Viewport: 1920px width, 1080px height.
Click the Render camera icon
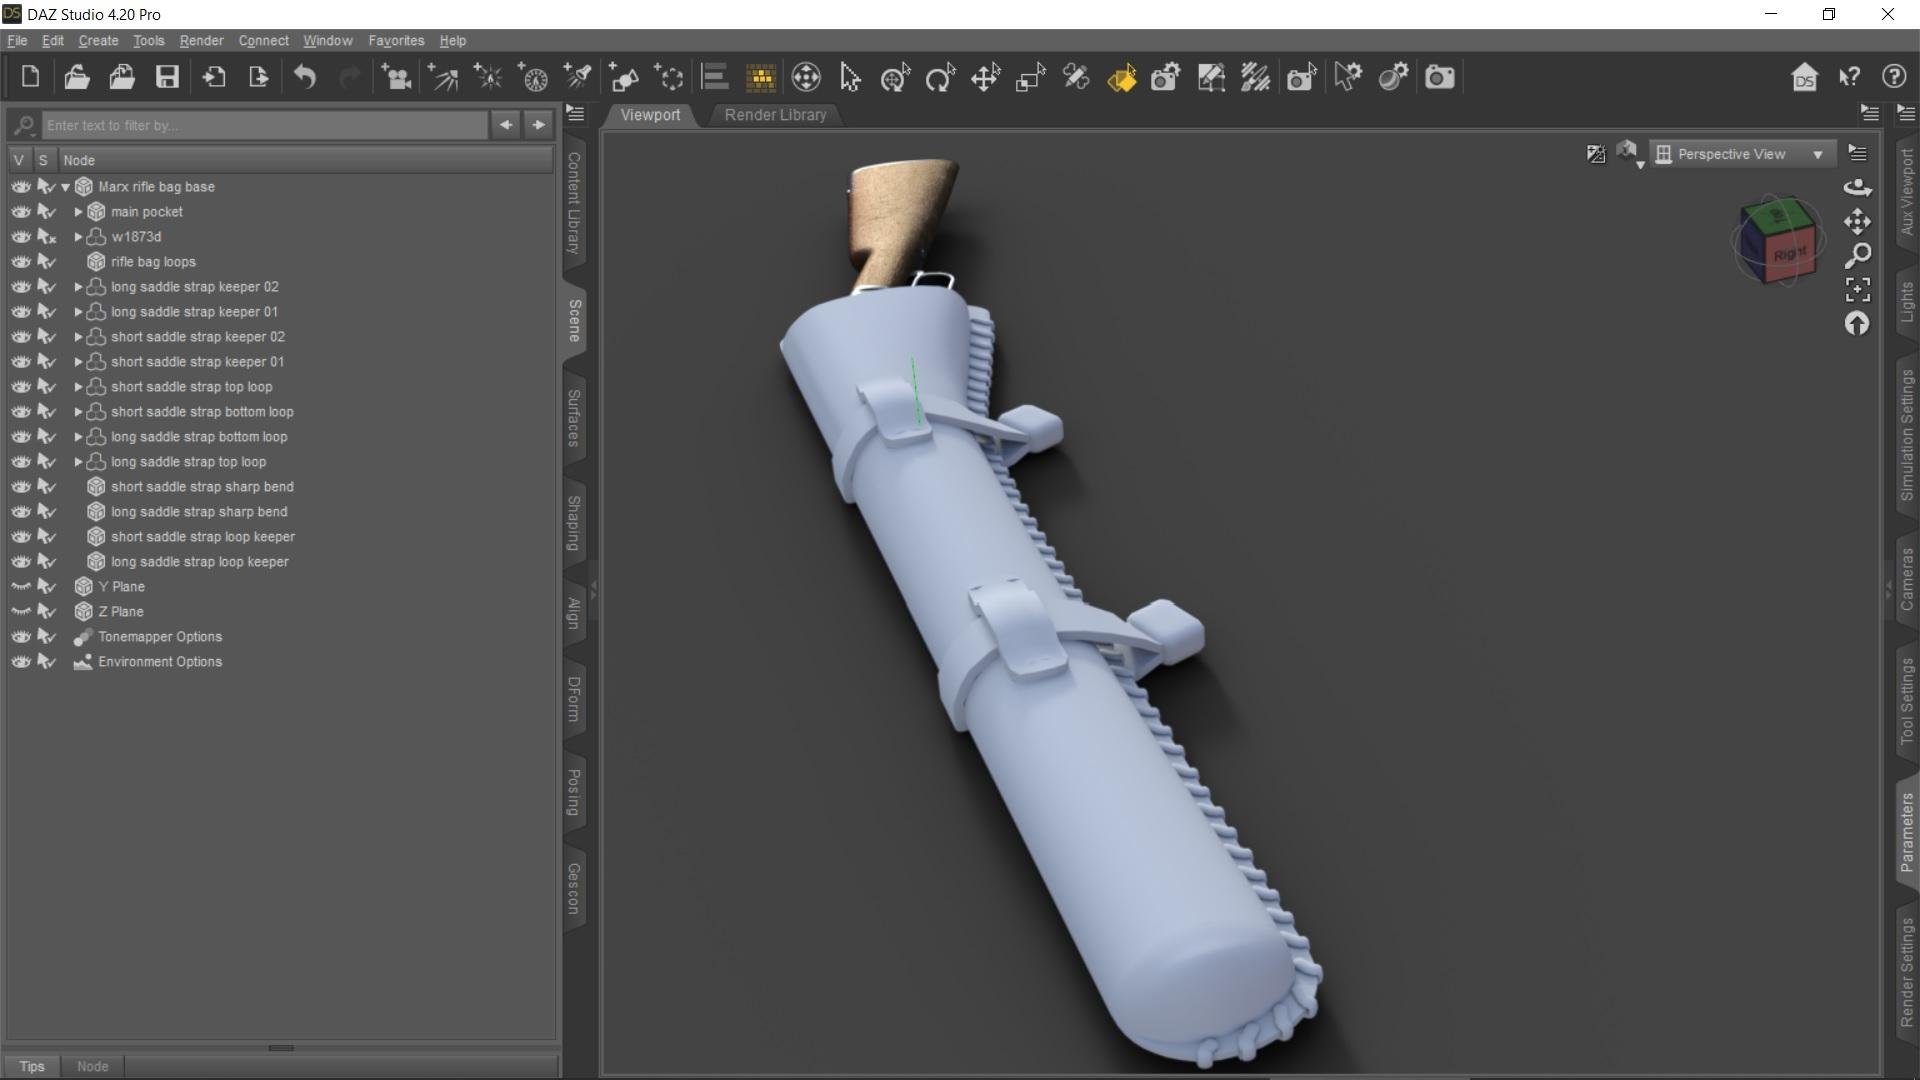1439,77
